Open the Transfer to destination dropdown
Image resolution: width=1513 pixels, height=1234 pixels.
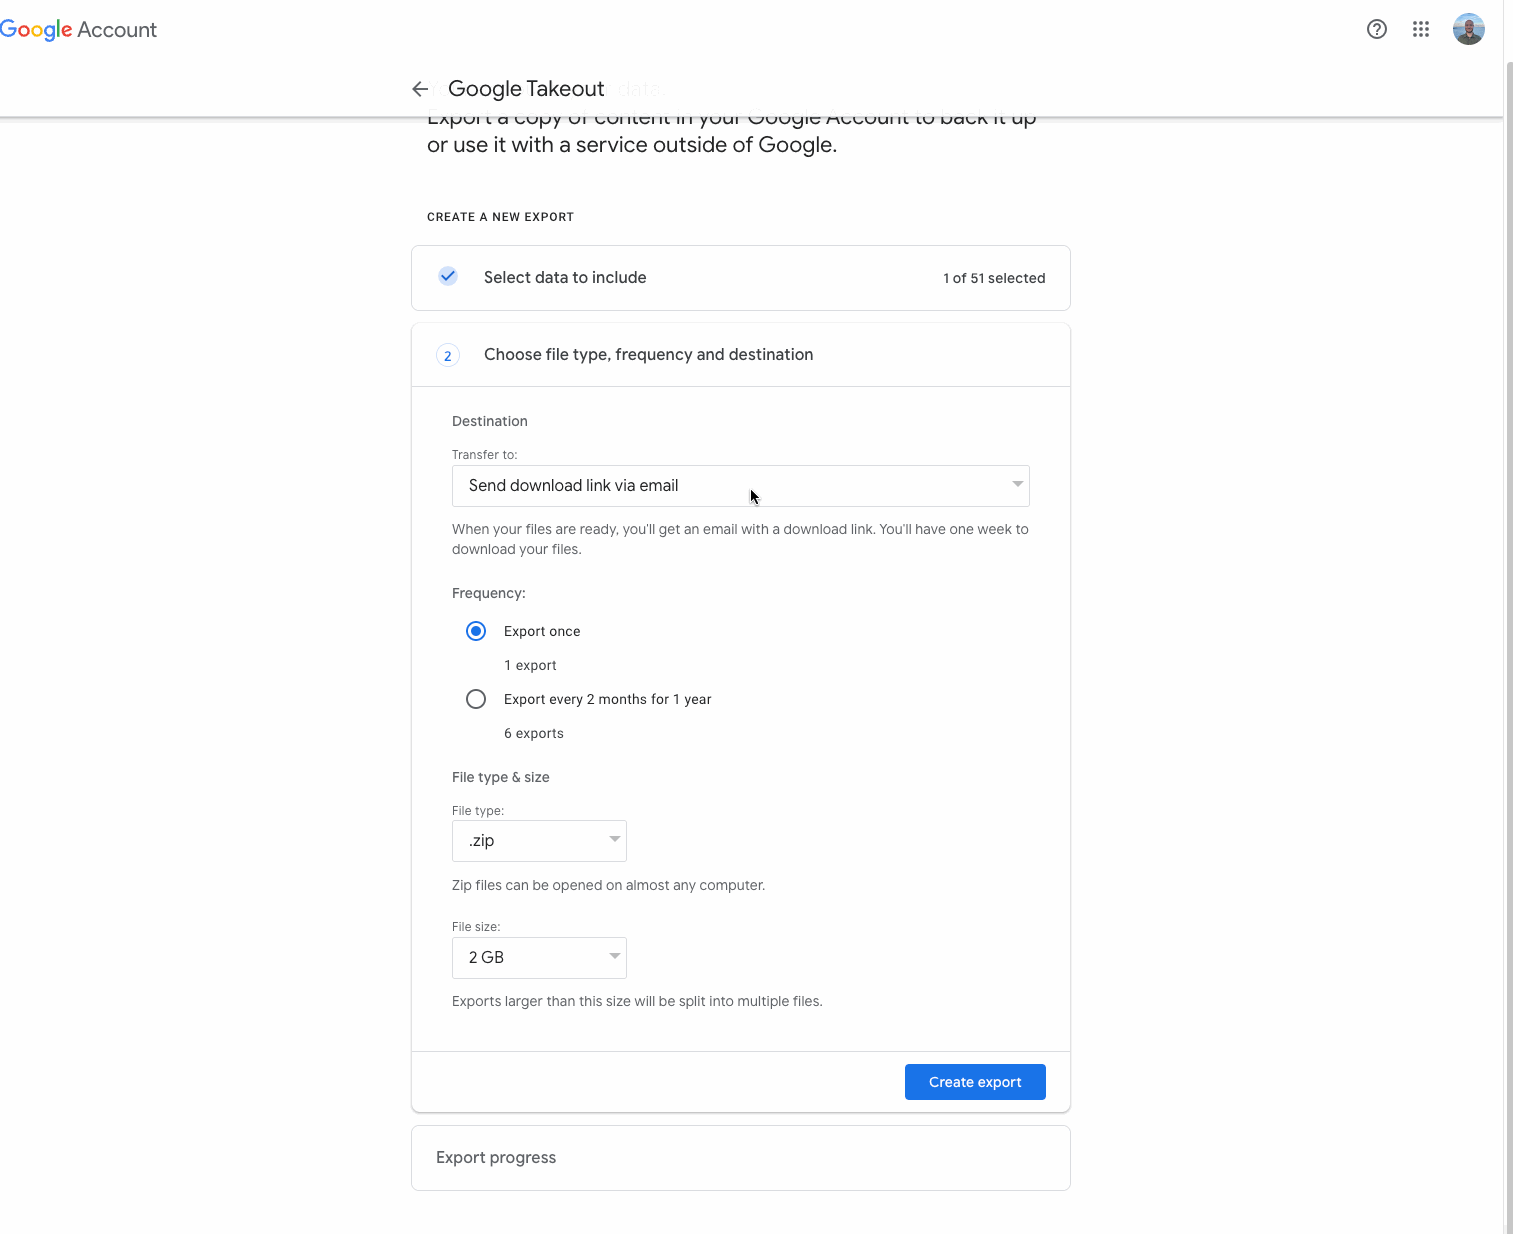click(x=741, y=486)
